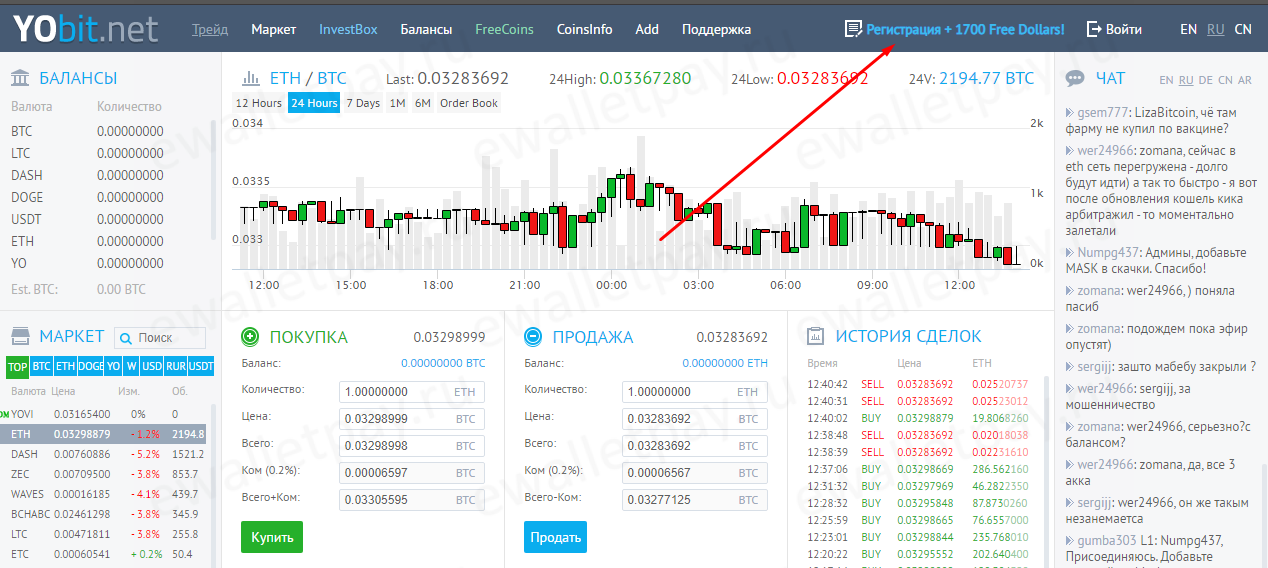Open InvestBox in the top menu

click(348, 29)
